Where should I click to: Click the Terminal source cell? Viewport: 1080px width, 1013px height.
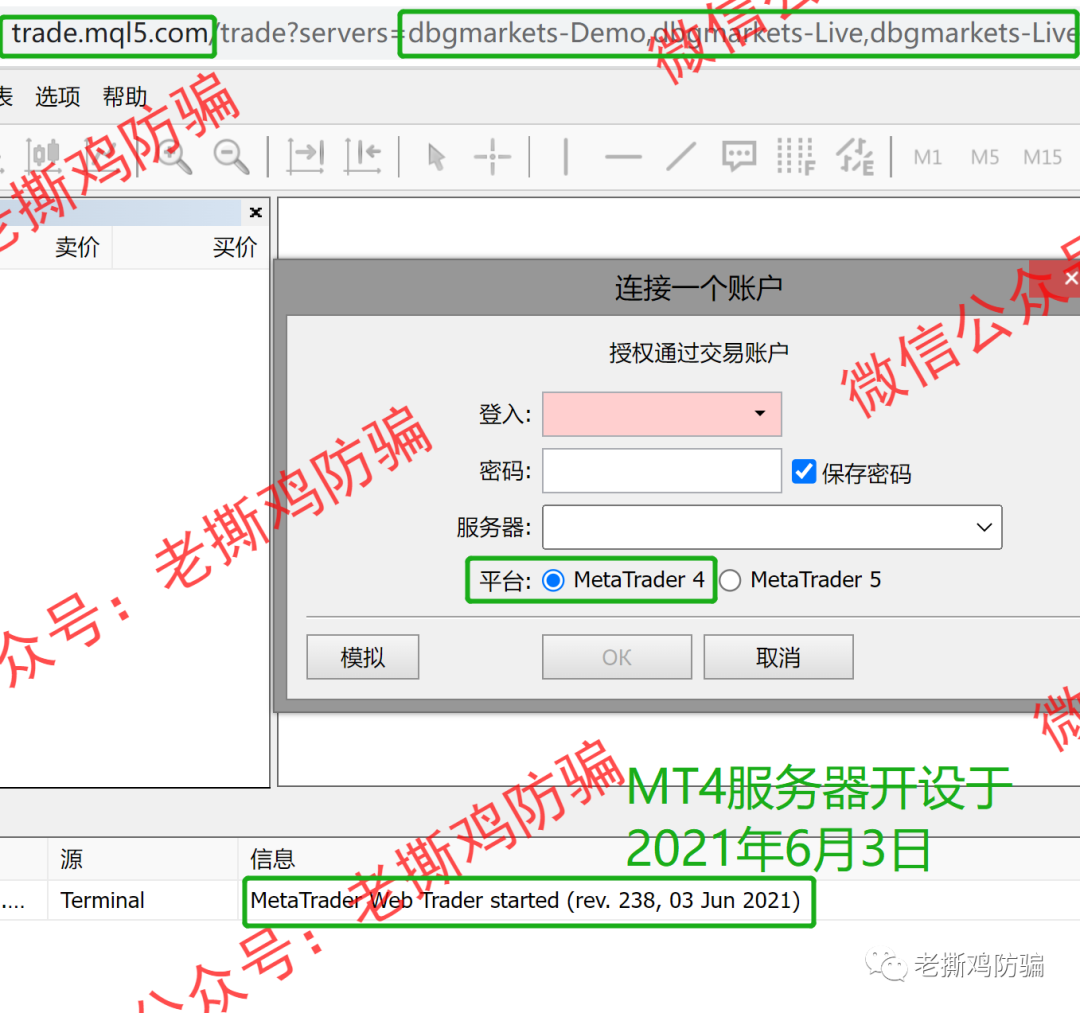coord(103,900)
